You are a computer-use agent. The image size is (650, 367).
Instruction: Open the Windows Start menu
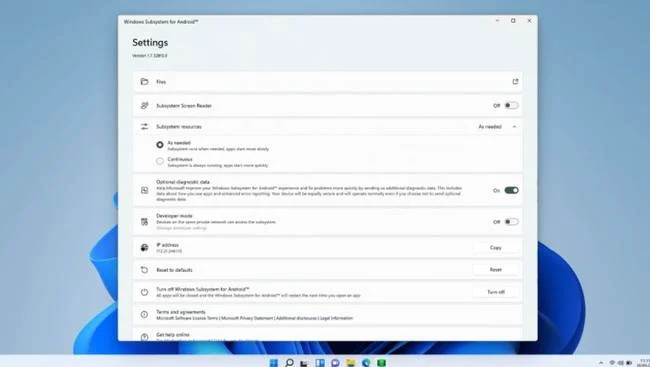(274, 363)
